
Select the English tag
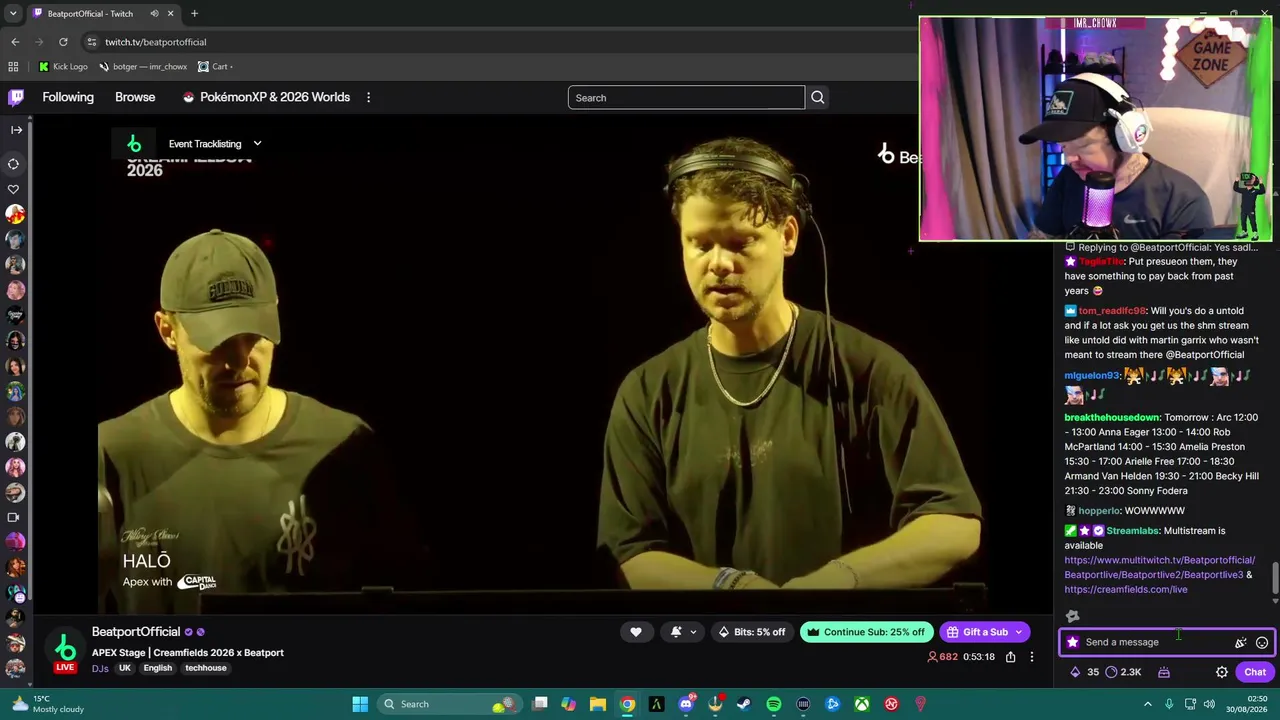tap(158, 668)
